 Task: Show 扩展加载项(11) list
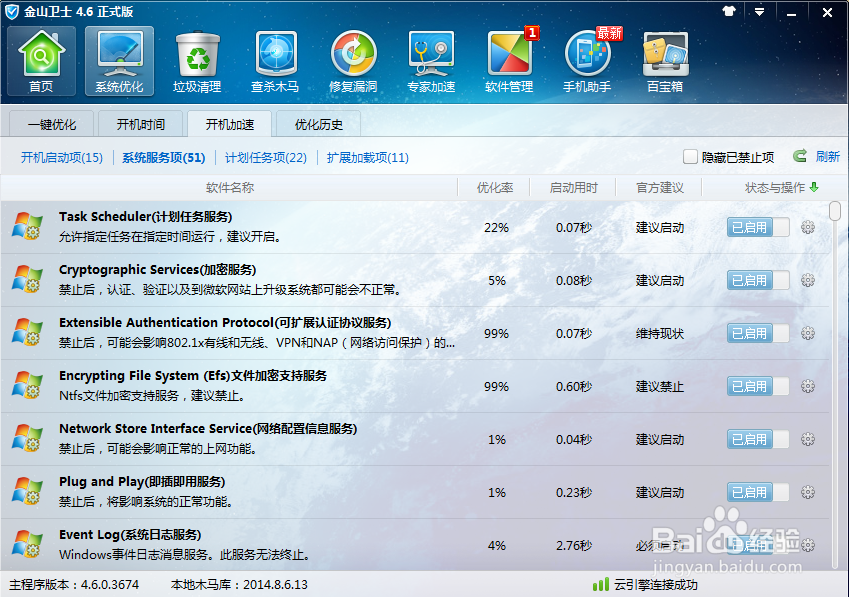click(x=368, y=158)
